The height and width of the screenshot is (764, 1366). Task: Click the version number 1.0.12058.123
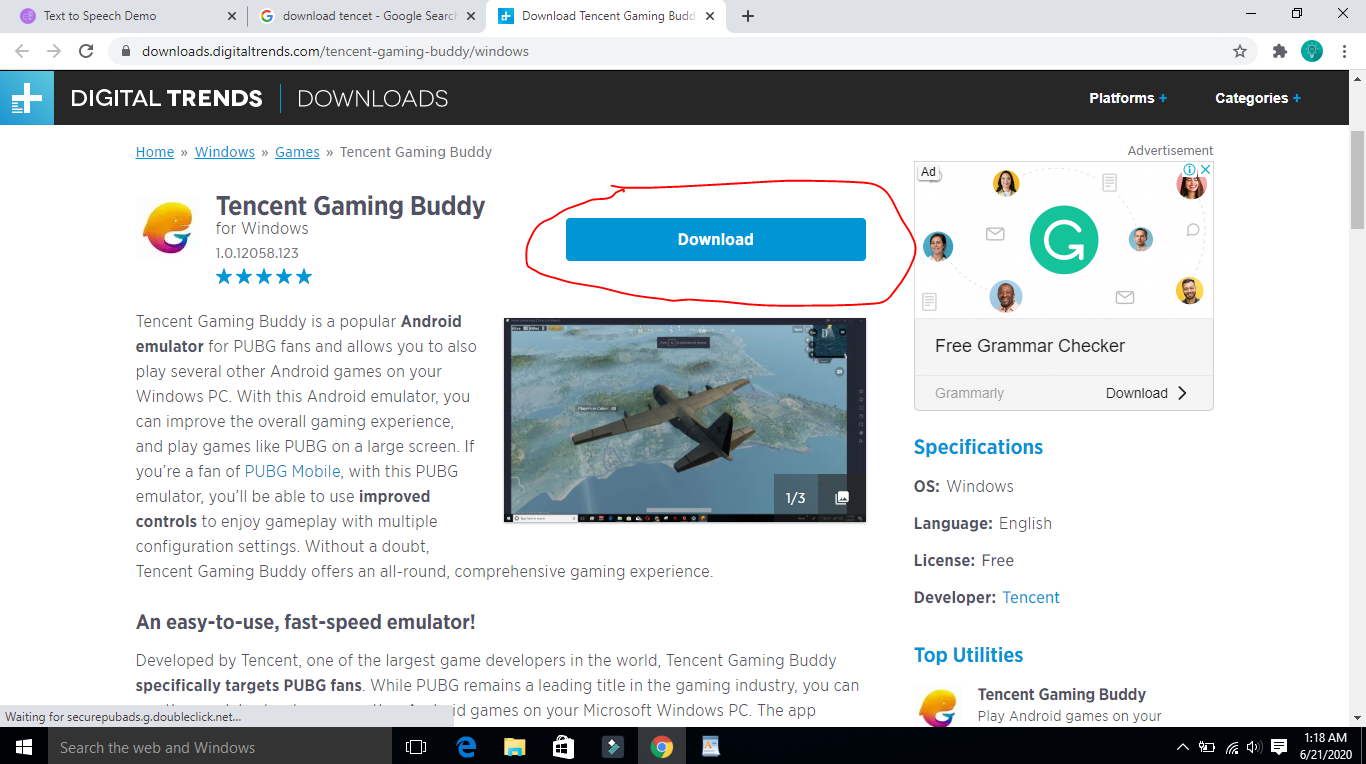coord(257,253)
